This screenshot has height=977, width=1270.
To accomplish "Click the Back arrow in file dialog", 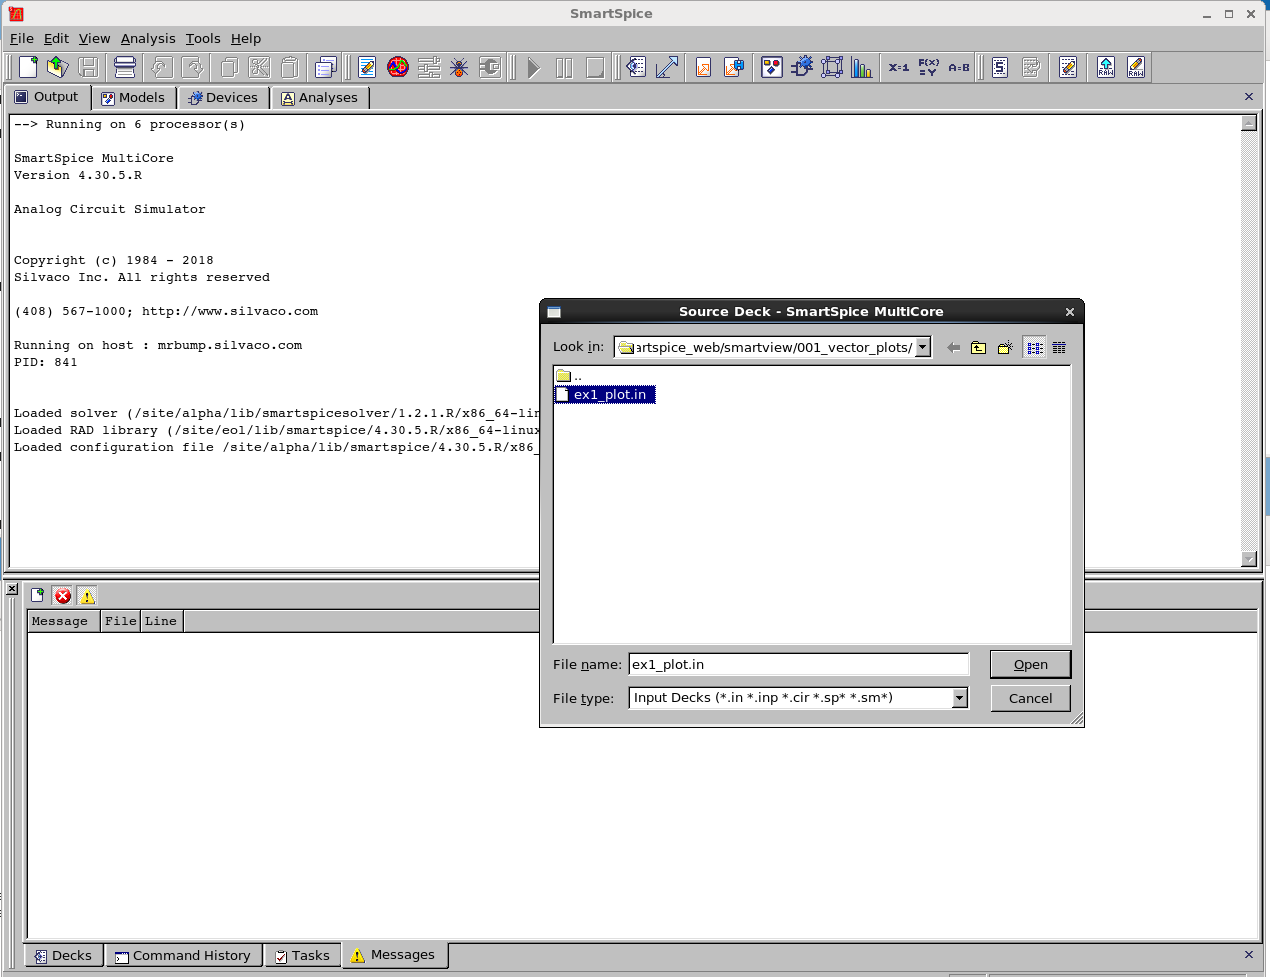I will (x=953, y=347).
